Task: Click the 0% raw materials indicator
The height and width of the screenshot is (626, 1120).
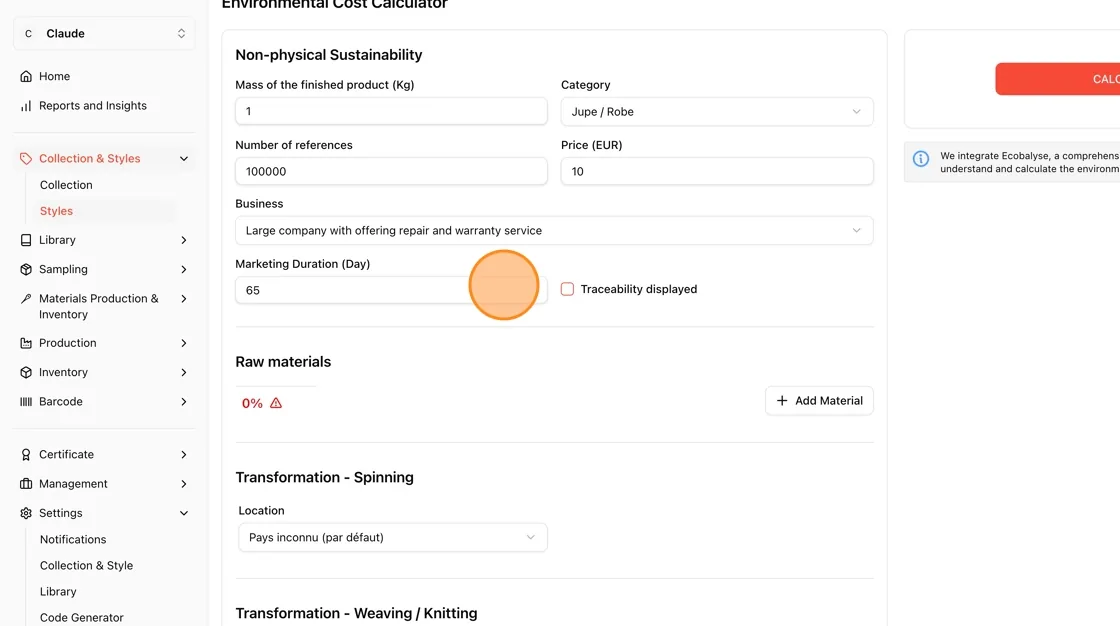Action: coord(252,403)
